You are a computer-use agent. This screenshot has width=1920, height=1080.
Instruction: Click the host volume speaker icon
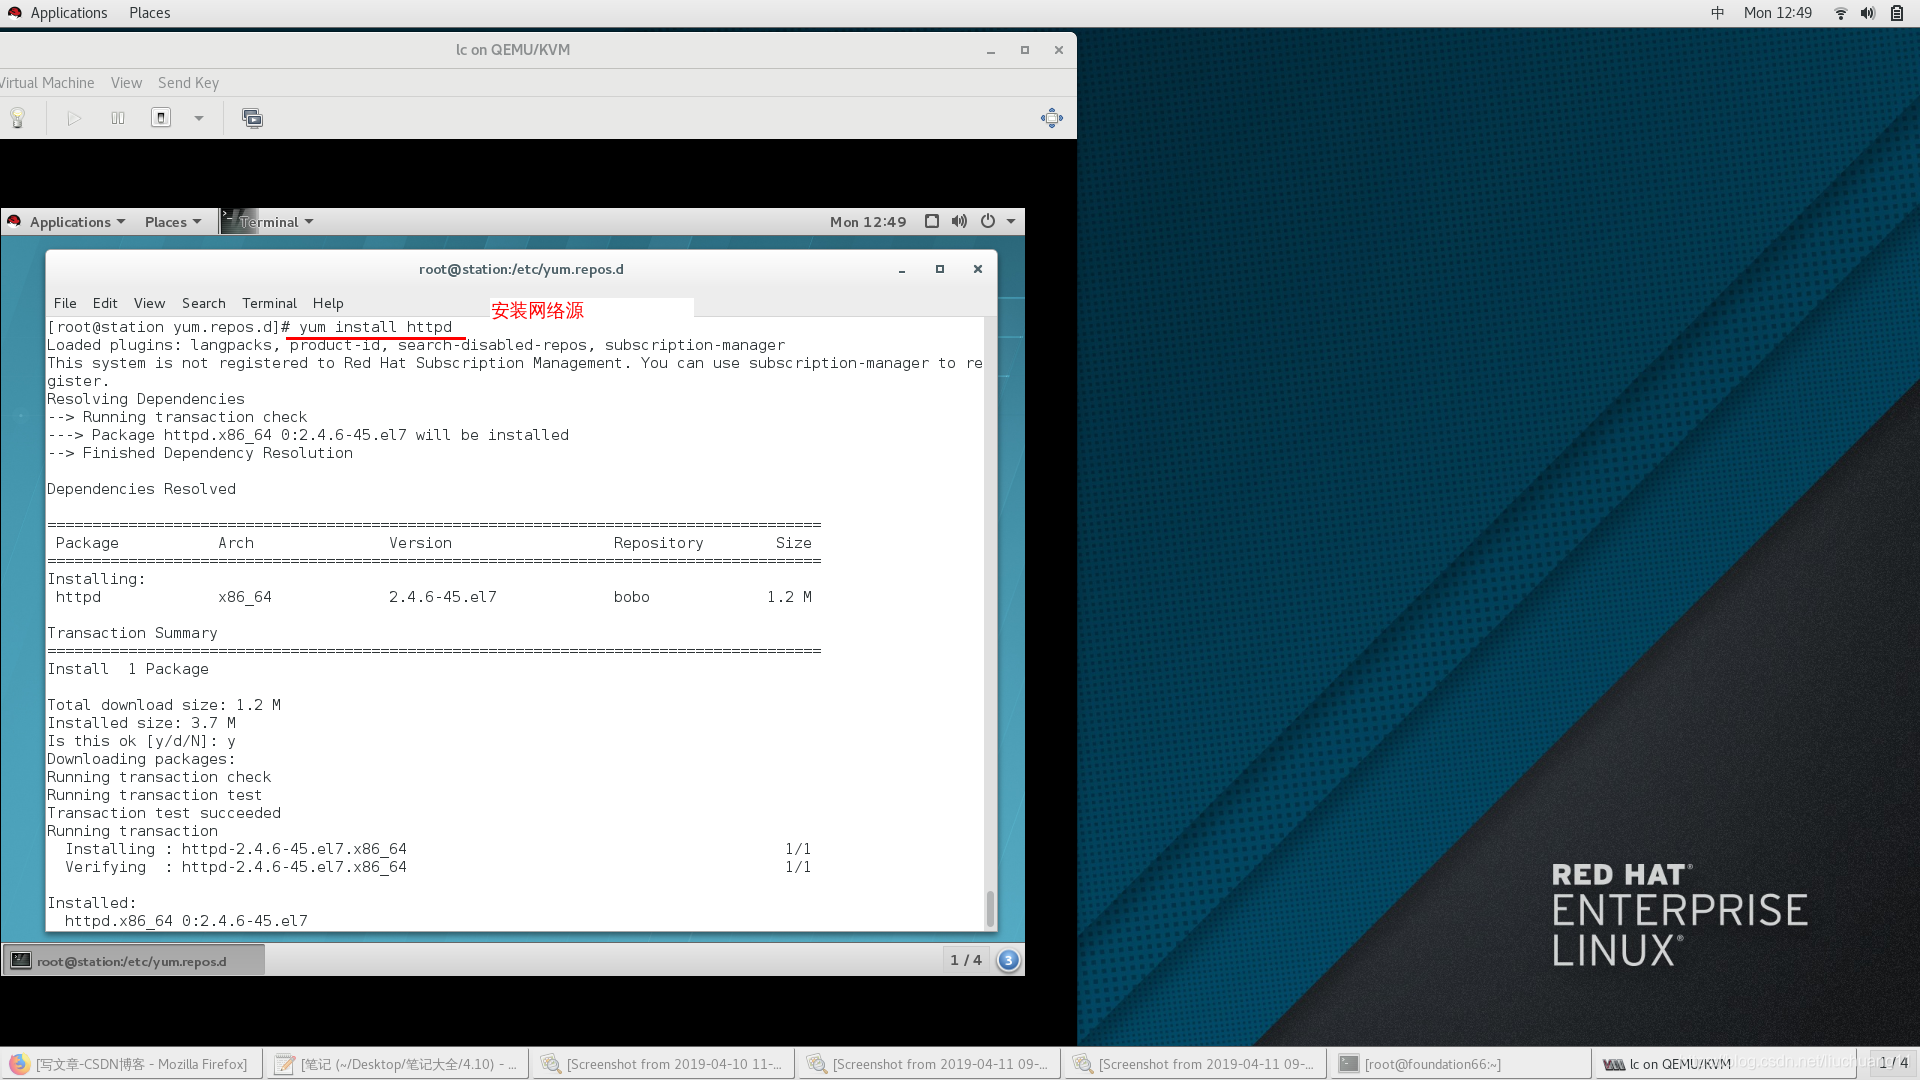(x=1868, y=13)
